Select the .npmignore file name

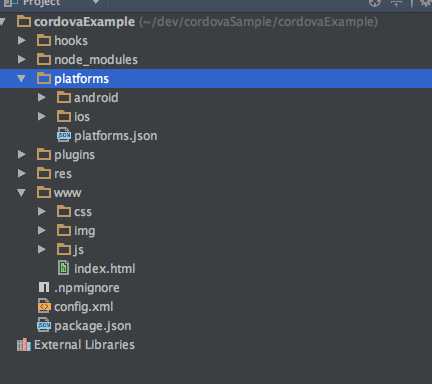87,288
